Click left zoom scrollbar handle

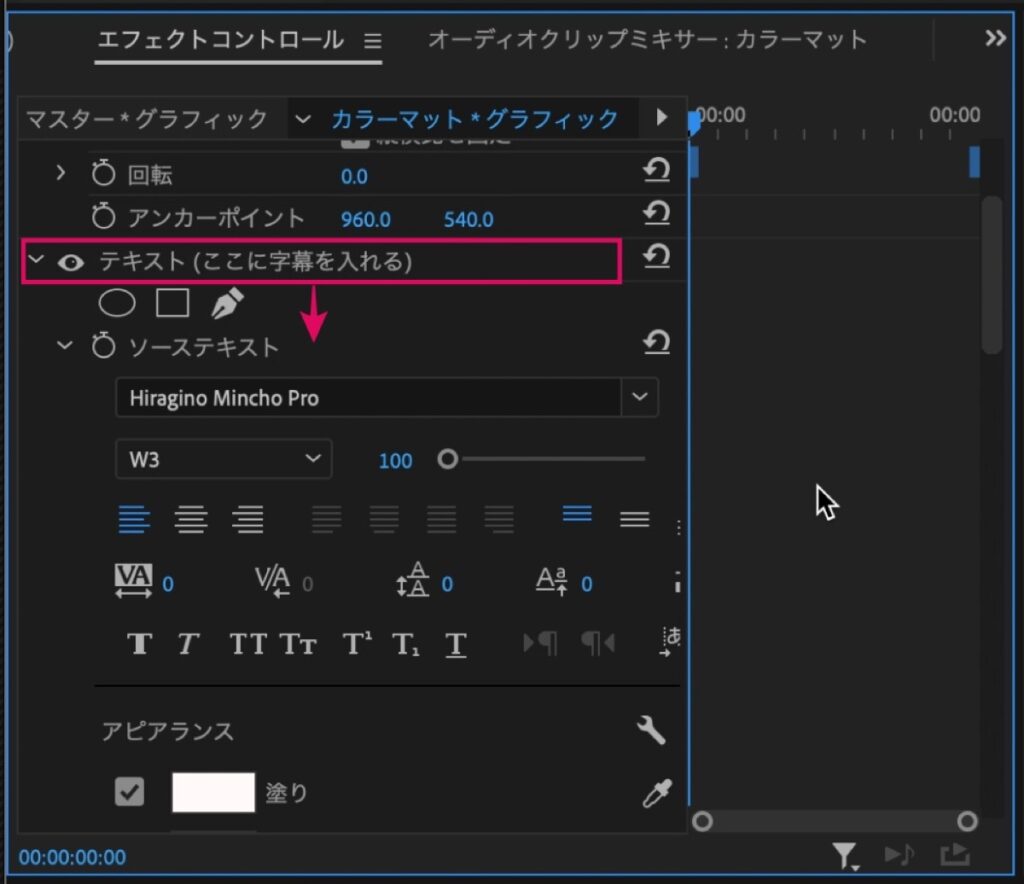(702, 821)
